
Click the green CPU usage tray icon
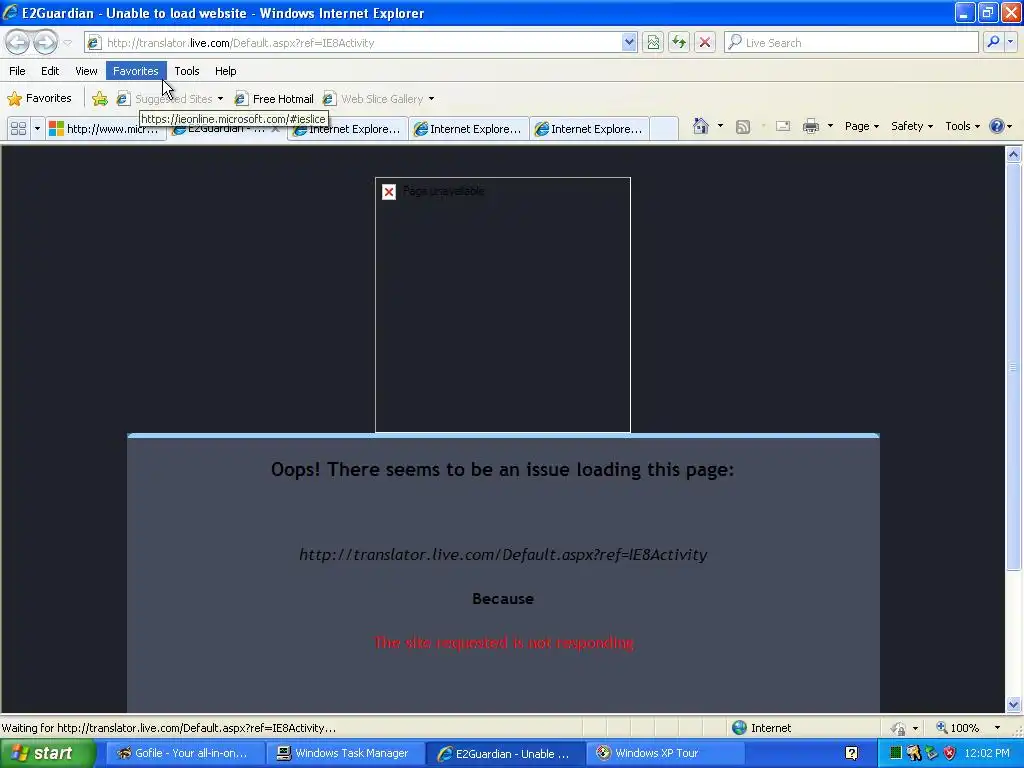895,753
